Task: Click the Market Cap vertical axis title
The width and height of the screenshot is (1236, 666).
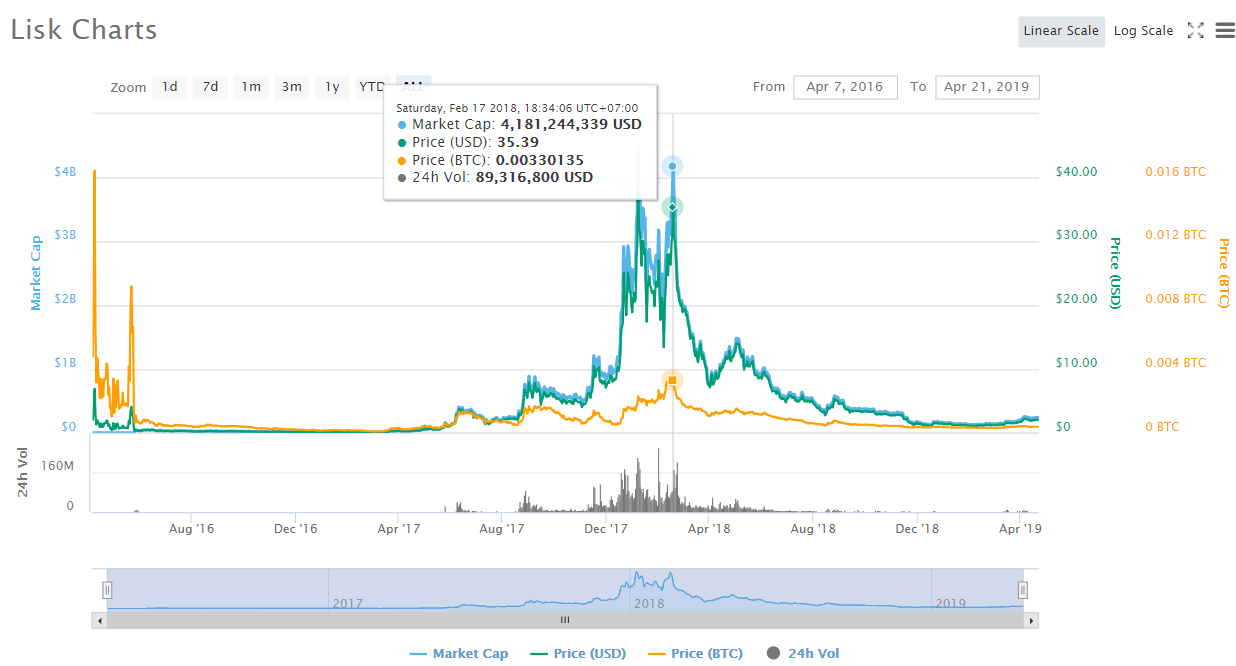Action: coord(36,273)
